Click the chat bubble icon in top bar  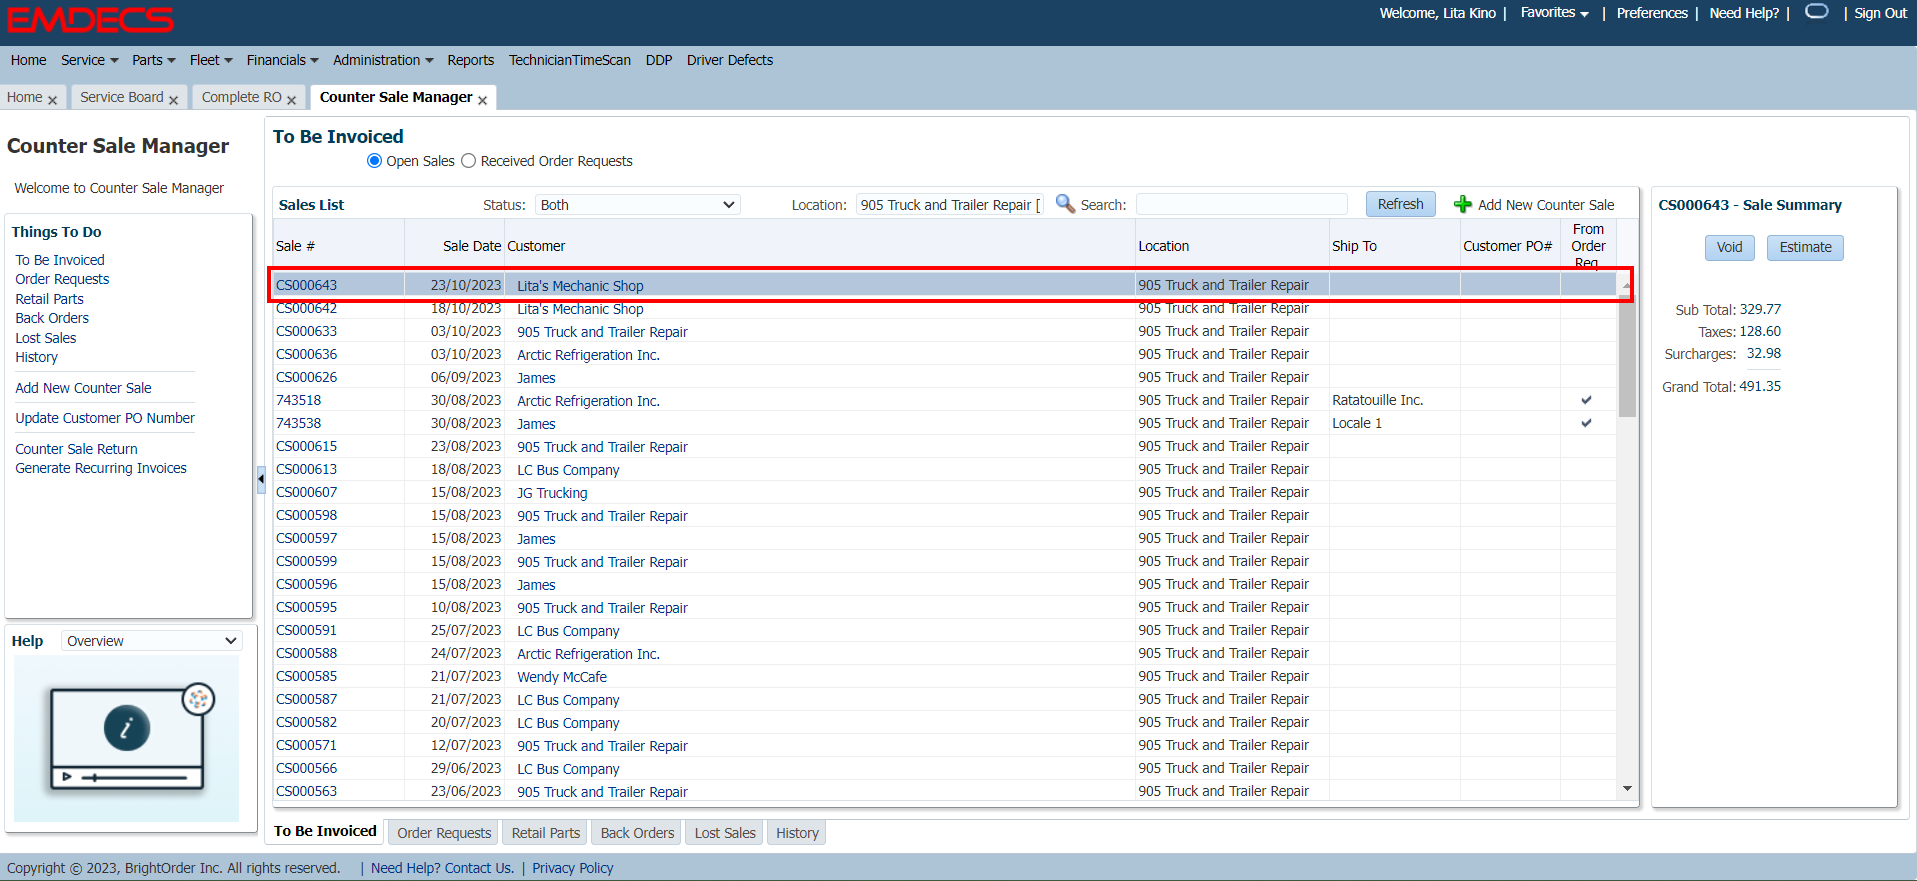(x=1817, y=12)
